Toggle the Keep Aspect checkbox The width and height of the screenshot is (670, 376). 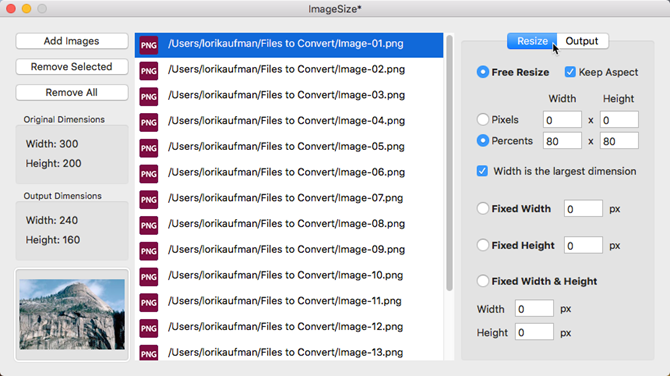(570, 72)
